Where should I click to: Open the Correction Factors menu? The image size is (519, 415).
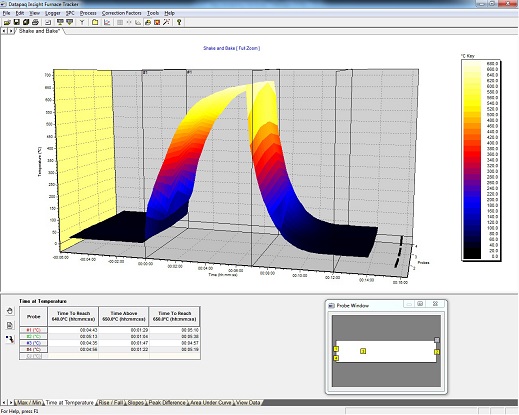[122, 13]
